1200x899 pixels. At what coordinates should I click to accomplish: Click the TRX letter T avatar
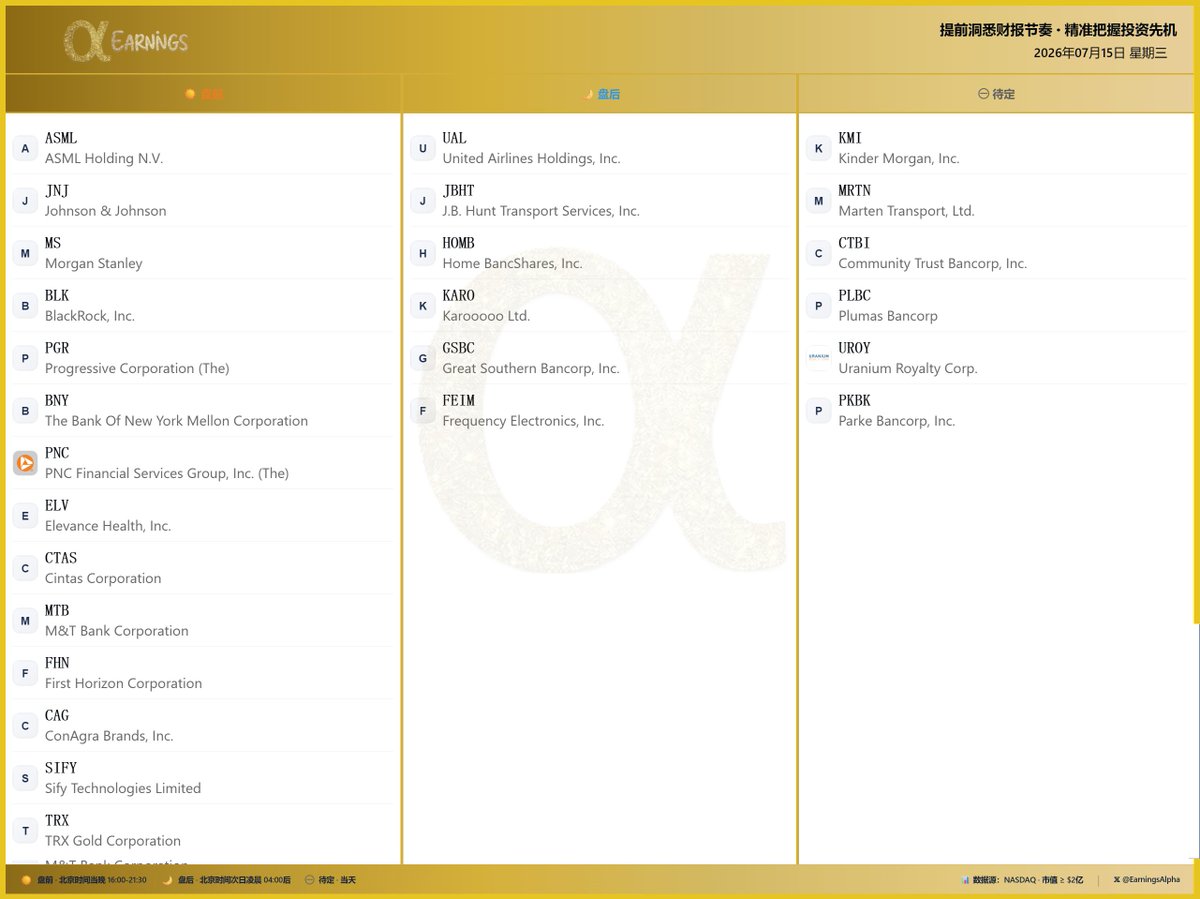coord(25,831)
